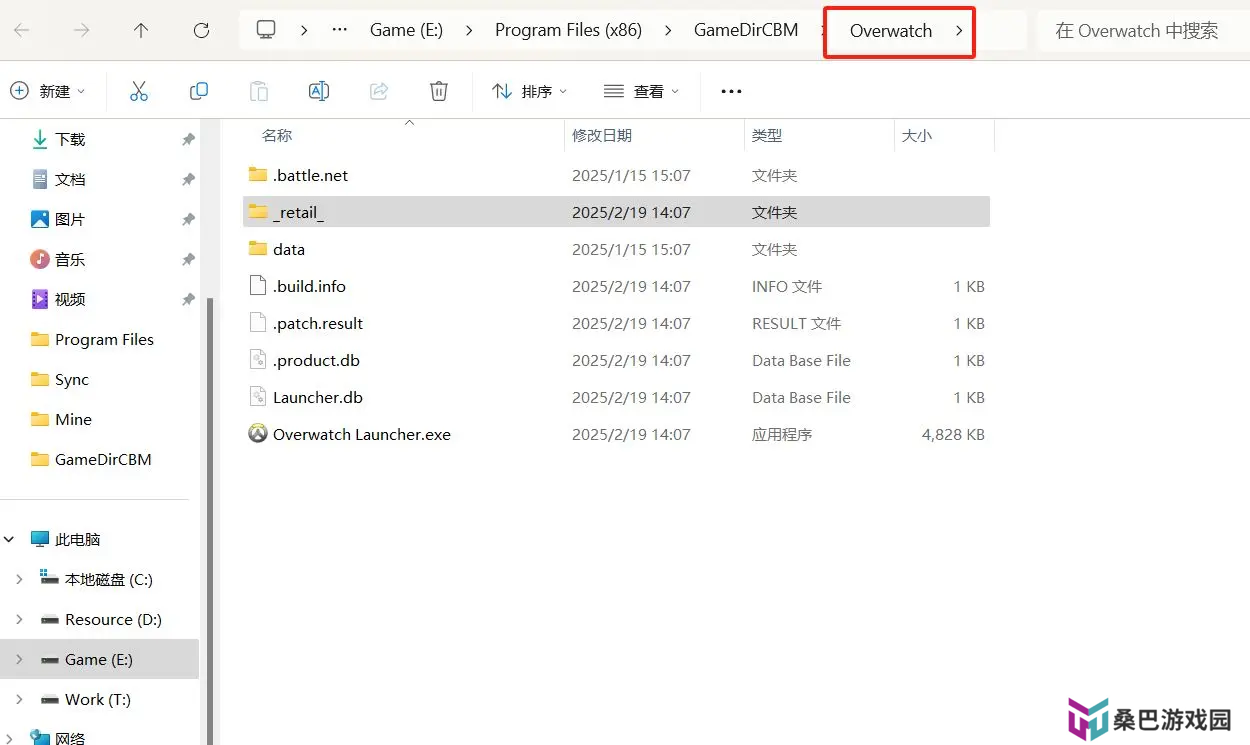Click the computer monitor icon in address bar

coord(266,30)
